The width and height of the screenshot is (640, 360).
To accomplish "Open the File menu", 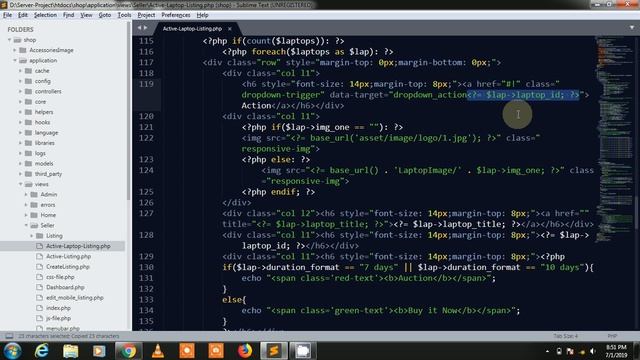I will [x=7, y=15].
